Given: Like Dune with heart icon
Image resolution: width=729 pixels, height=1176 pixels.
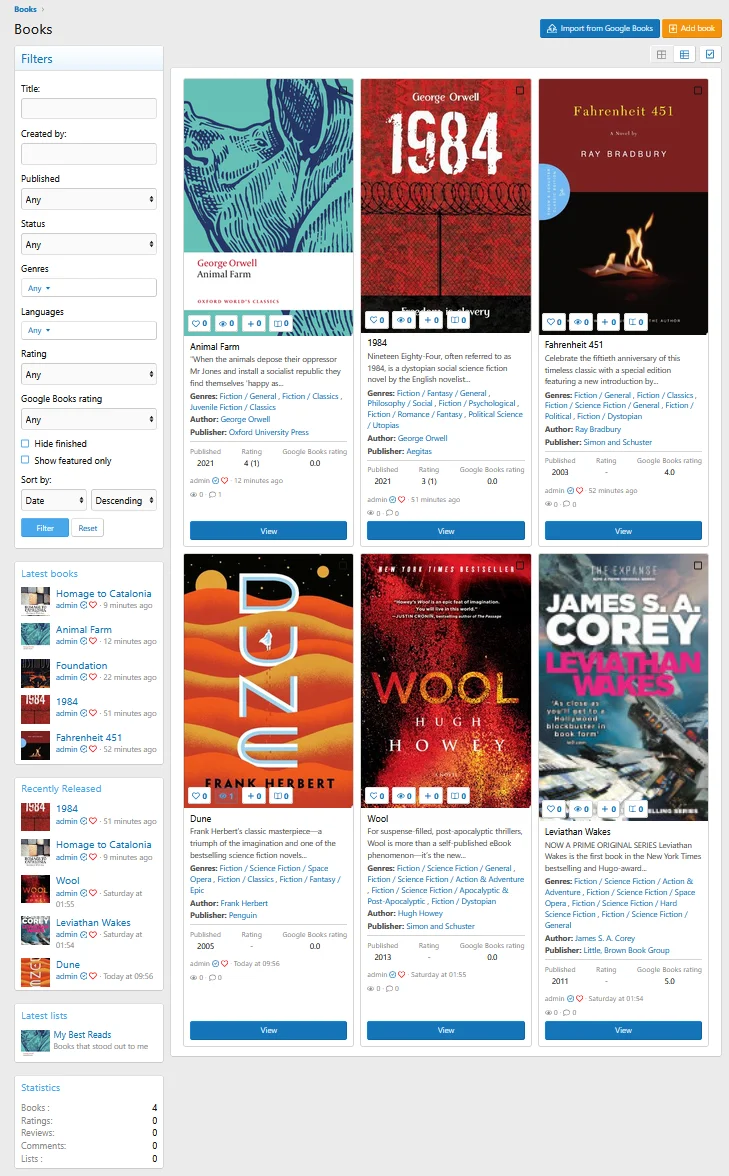Looking at the screenshot, I should 199,796.
